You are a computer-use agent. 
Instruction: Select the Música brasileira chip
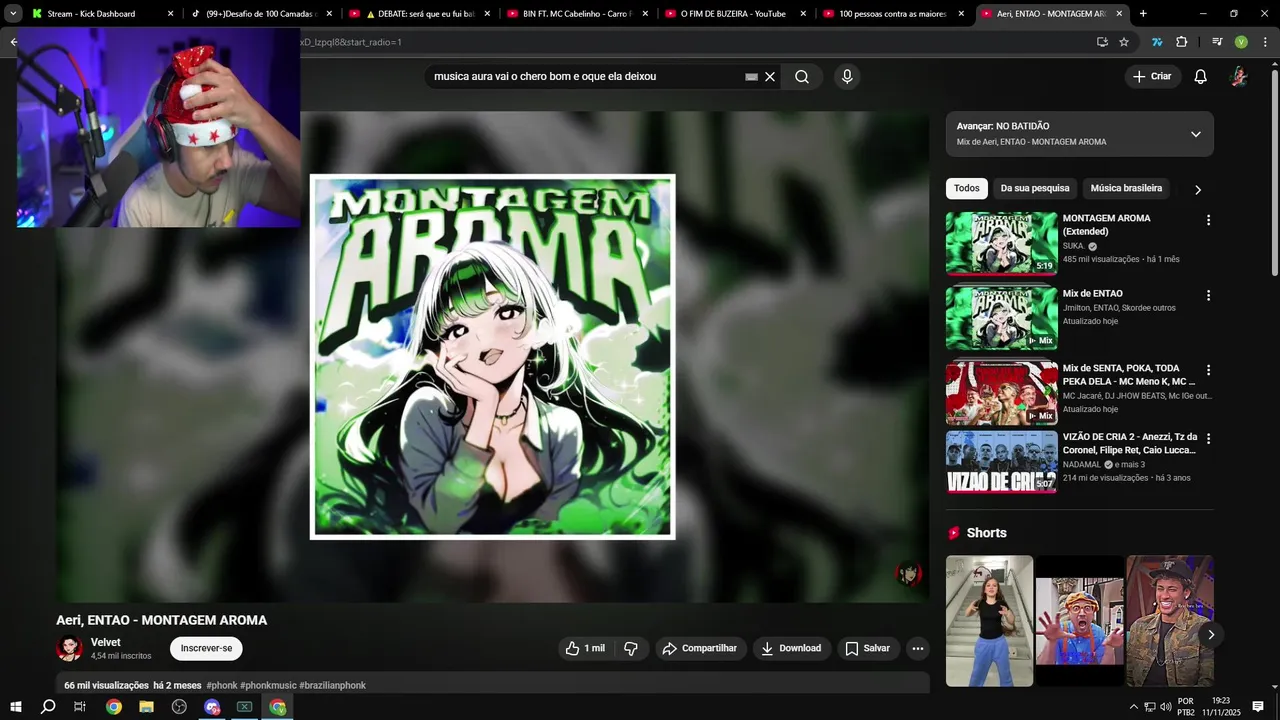click(1126, 188)
